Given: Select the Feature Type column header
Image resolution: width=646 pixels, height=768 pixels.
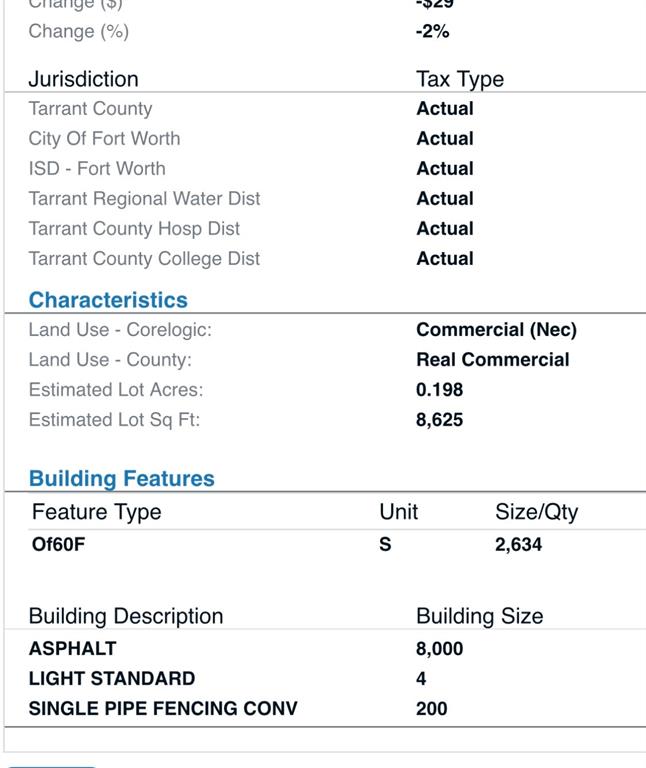Looking at the screenshot, I should (x=96, y=512).
